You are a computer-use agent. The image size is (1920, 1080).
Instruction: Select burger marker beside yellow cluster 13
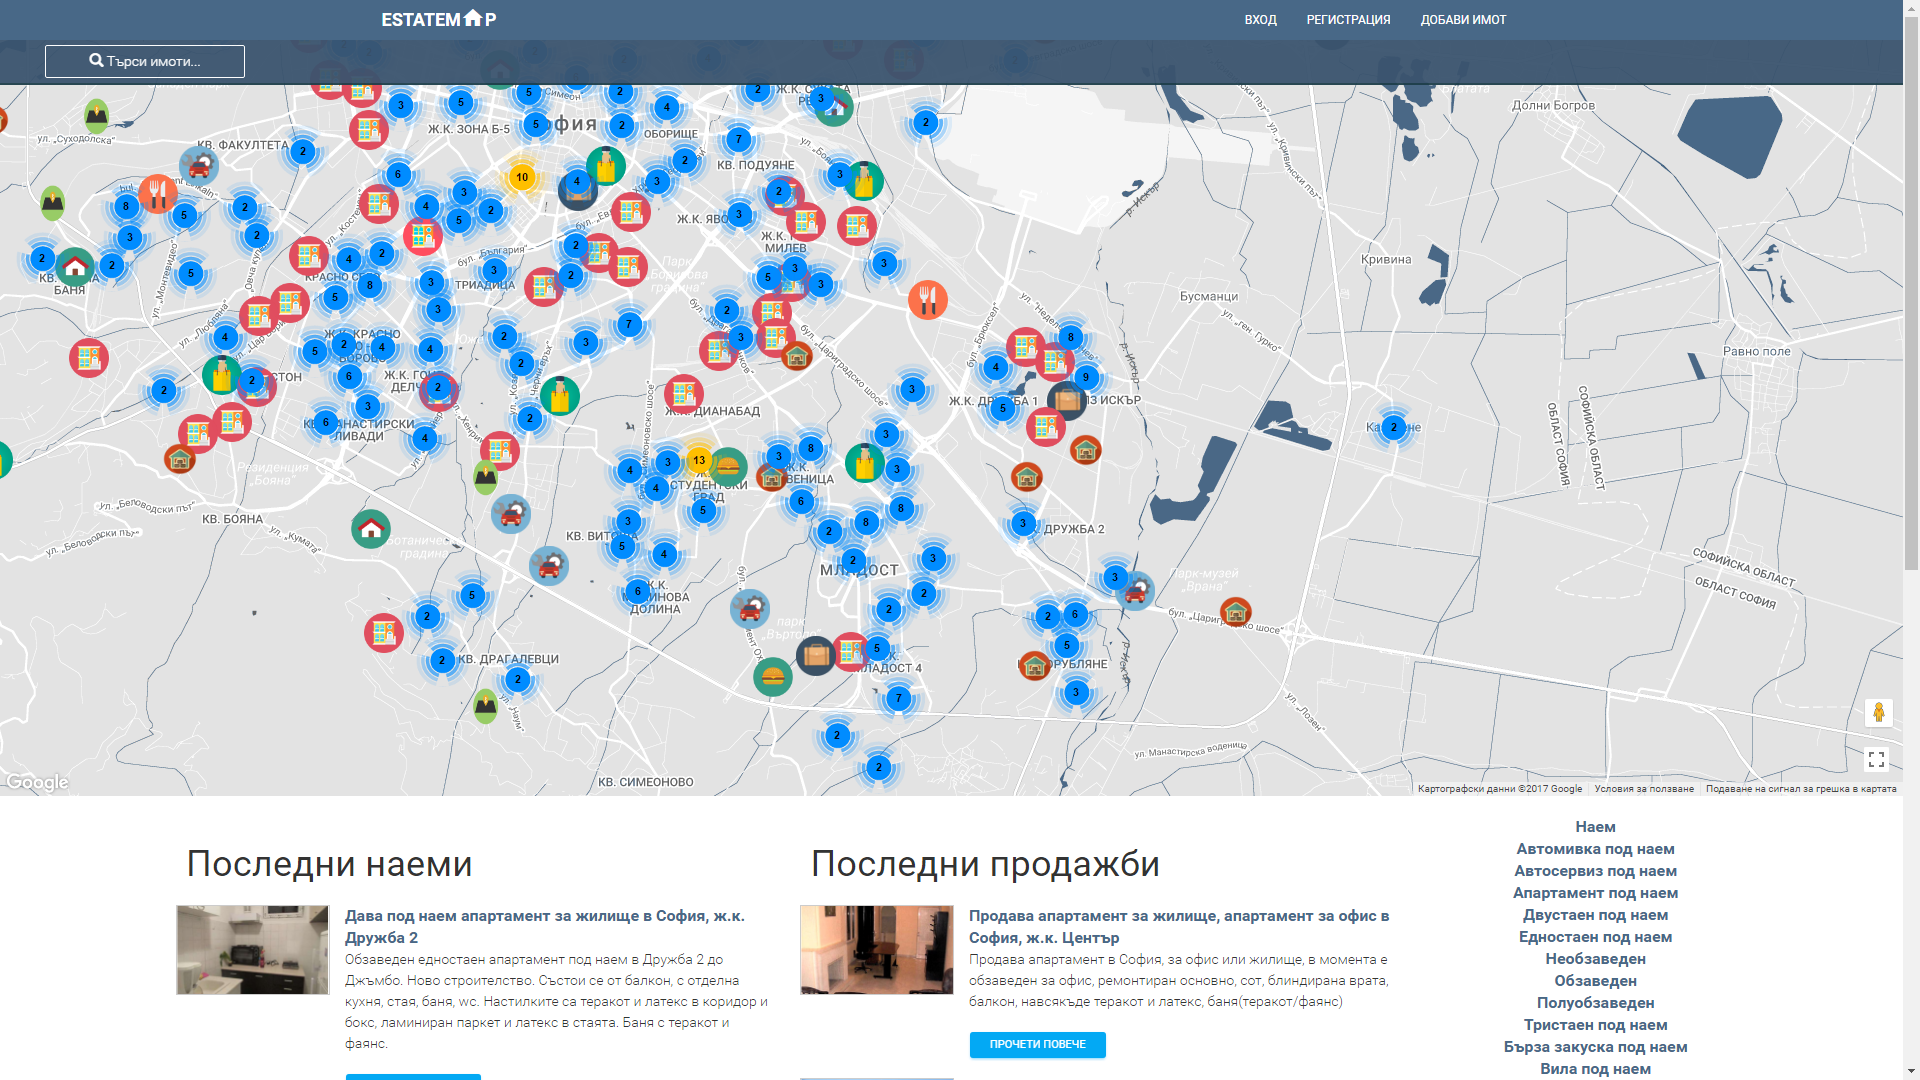(x=729, y=467)
